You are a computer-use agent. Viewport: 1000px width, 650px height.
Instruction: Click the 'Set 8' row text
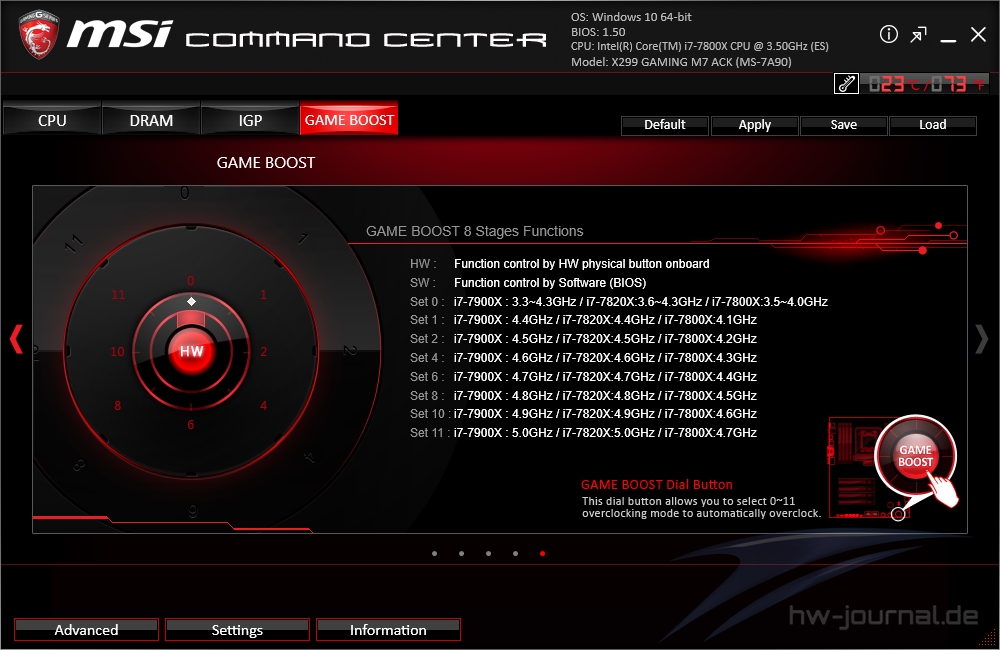(x=583, y=395)
